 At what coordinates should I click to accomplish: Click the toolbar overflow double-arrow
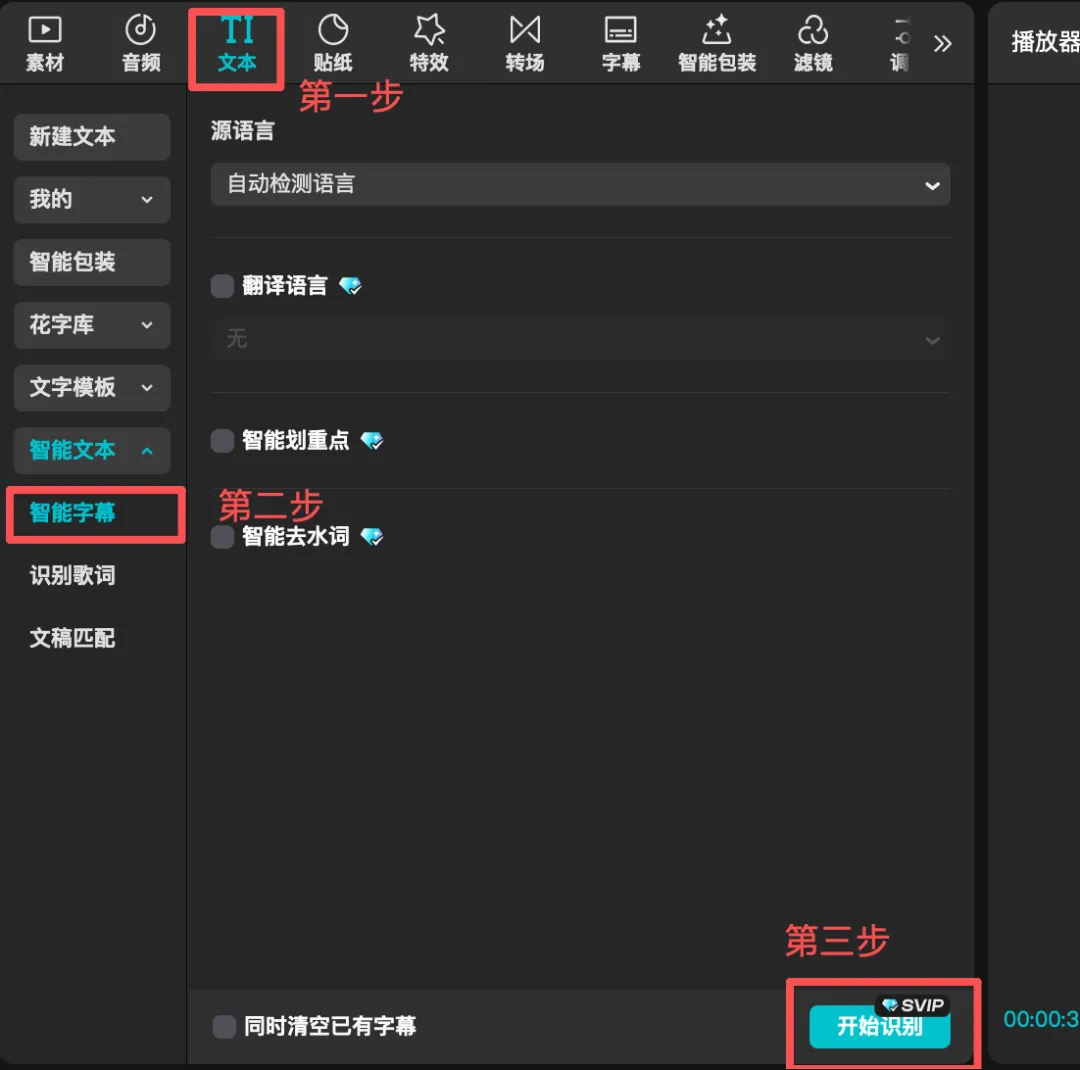pos(942,42)
